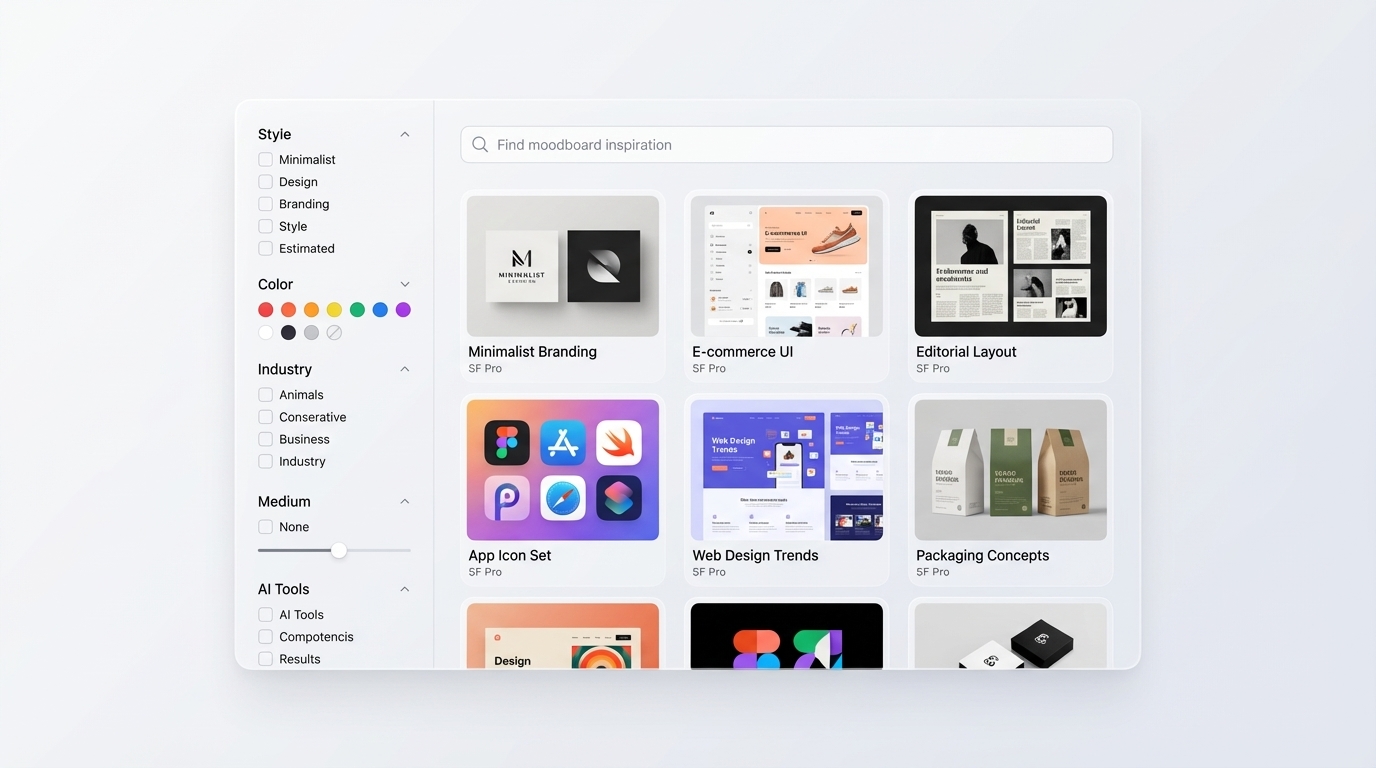The width and height of the screenshot is (1376, 768).
Task: Open the Minimalist Branding moodboard
Action: click(563, 266)
